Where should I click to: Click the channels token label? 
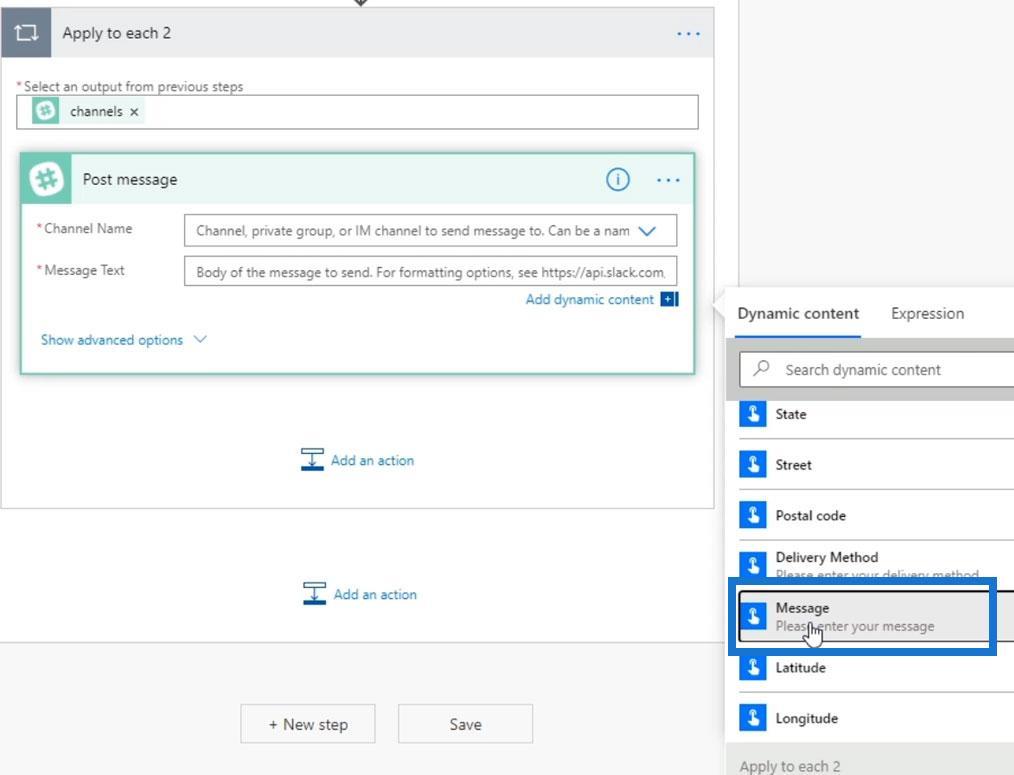point(96,111)
